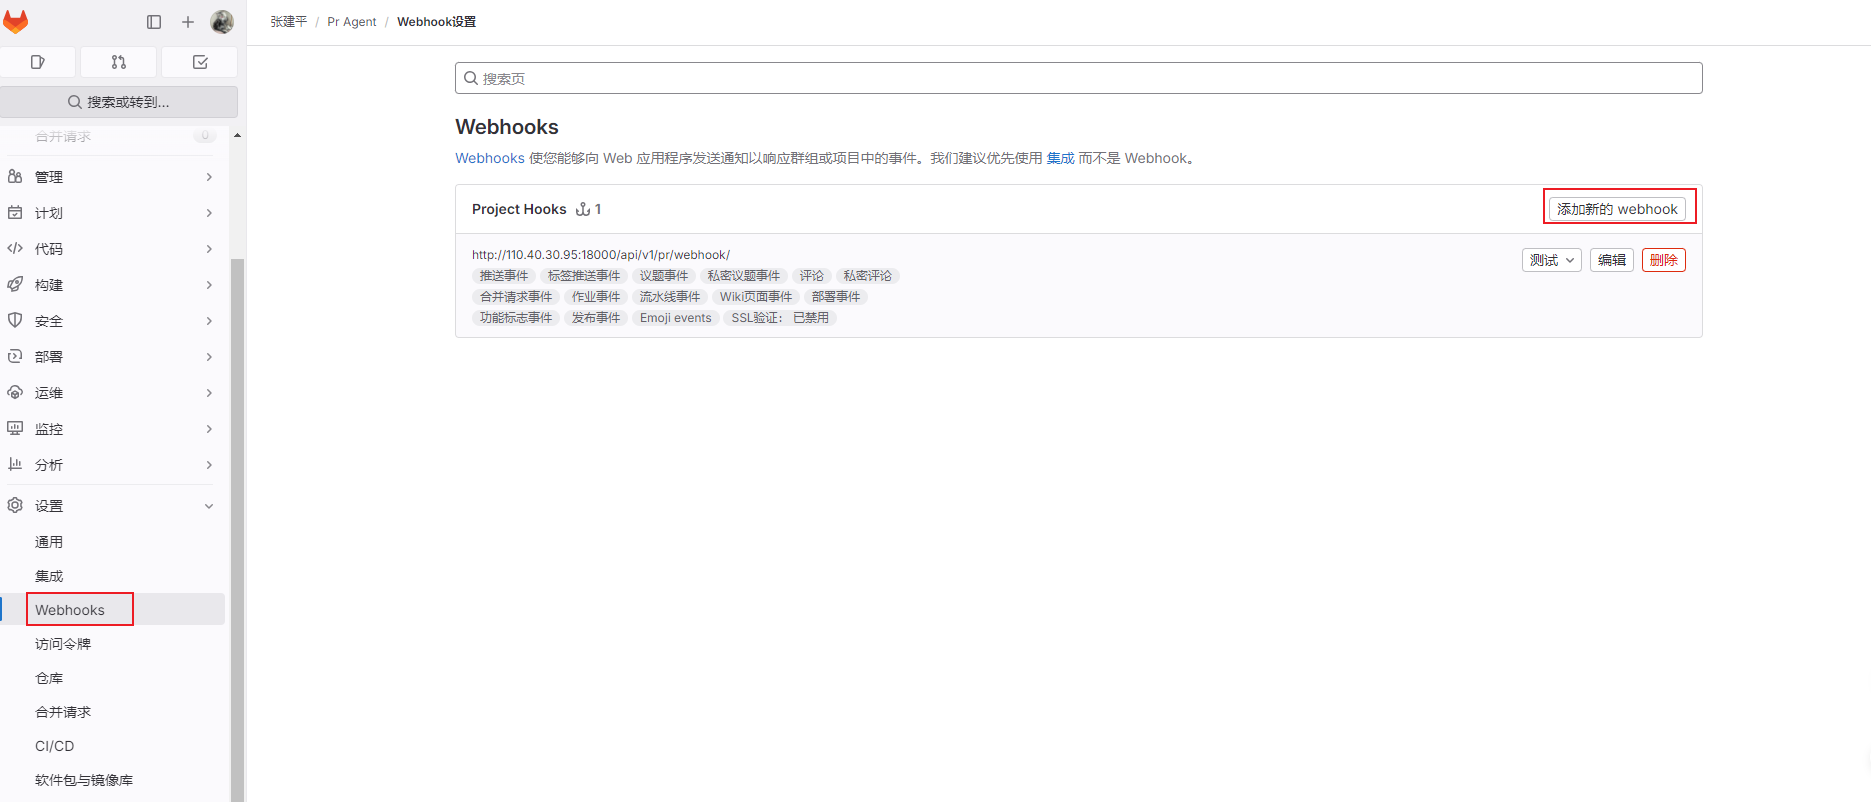Image resolution: width=1871 pixels, height=802 pixels.
Task: Click the 搜索页 search input field
Action: (1078, 78)
